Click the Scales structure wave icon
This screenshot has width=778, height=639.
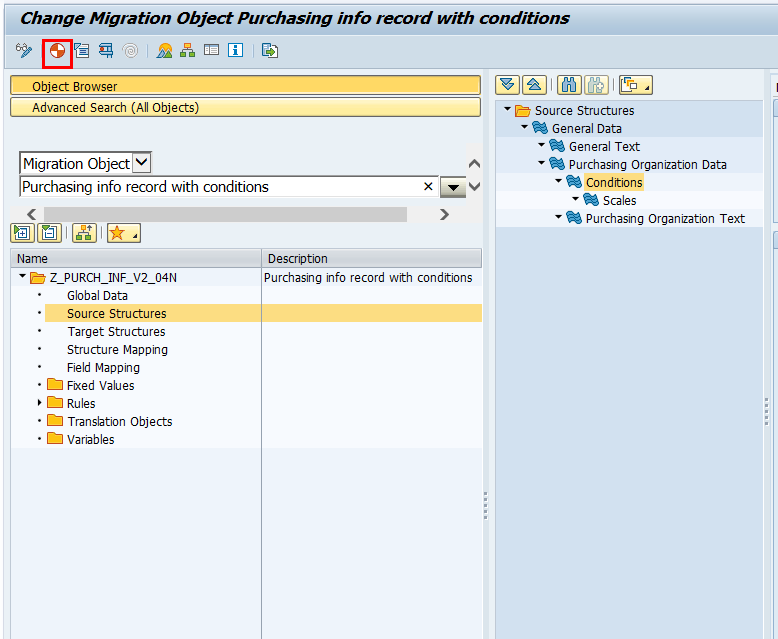[591, 200]
